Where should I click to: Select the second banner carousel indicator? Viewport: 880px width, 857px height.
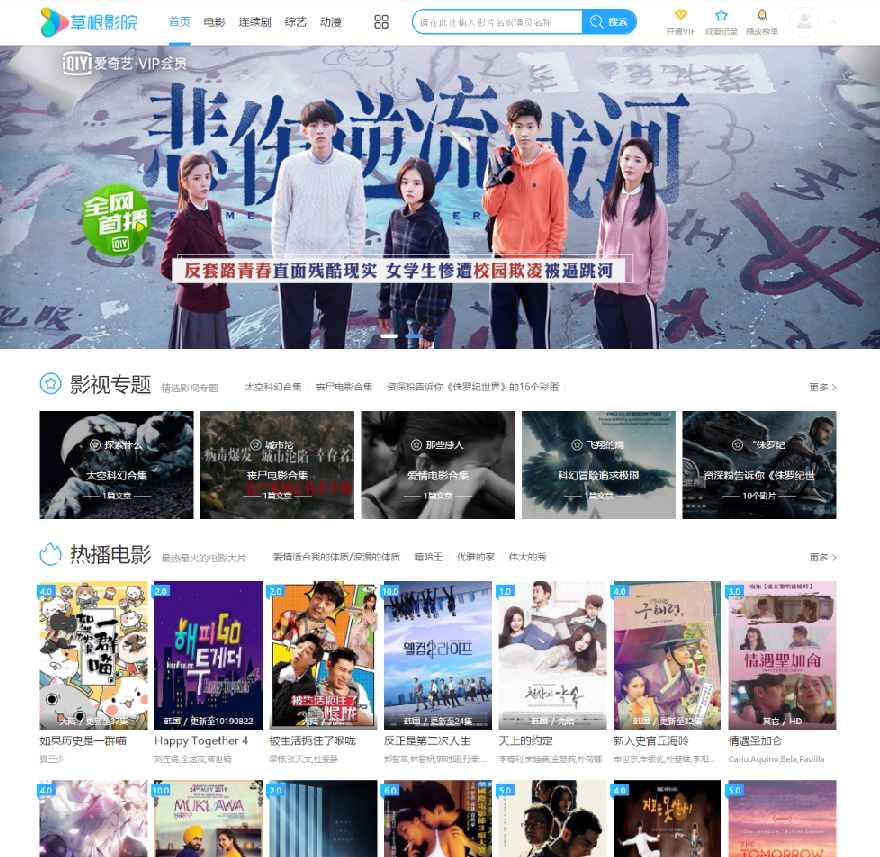[414, 336]
